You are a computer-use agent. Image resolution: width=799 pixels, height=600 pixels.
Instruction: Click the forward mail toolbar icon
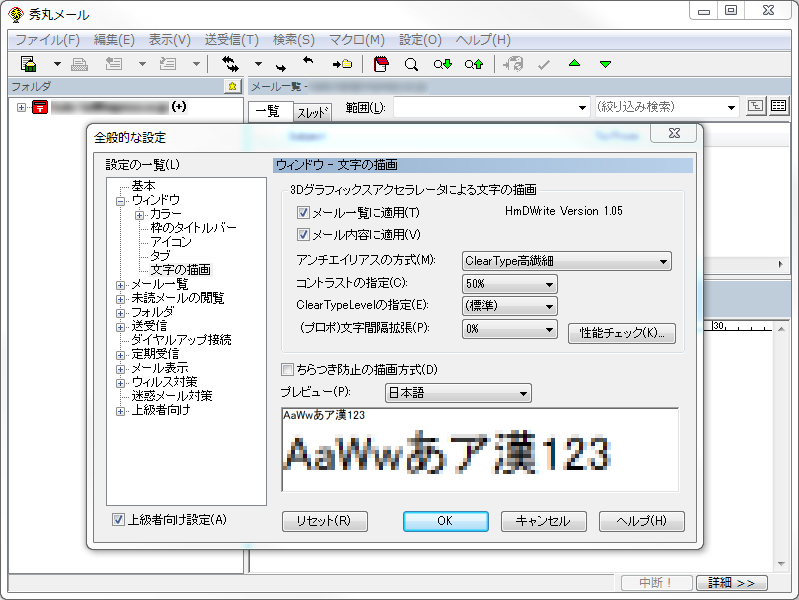168,64
